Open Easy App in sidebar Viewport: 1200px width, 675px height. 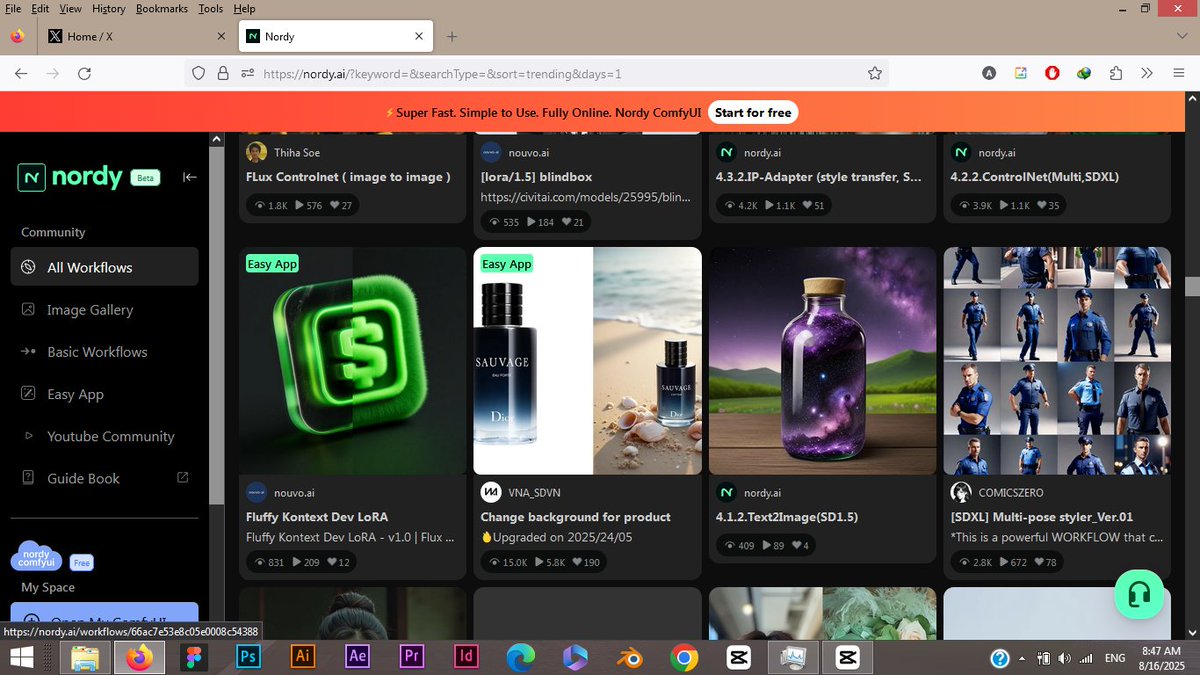pos(105,394)
